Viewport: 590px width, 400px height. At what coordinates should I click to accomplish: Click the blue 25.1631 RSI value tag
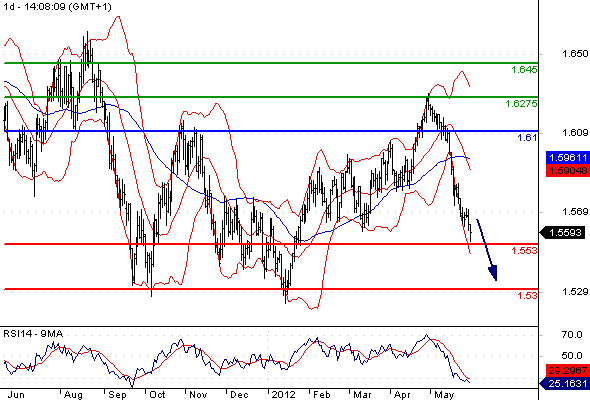(x=565, y=383)
